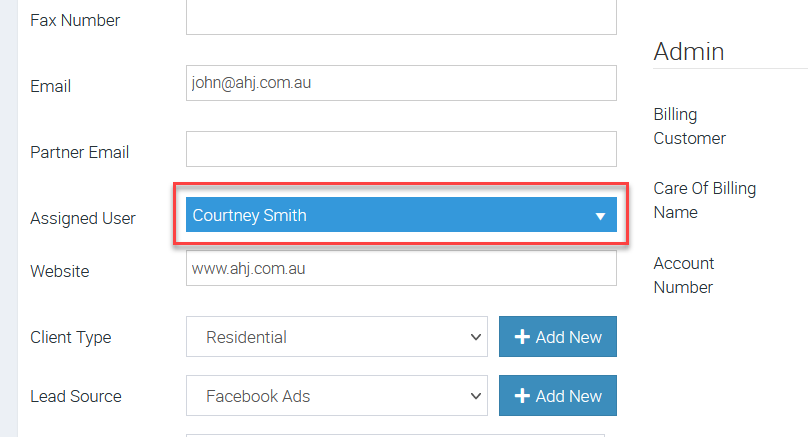Open the Client Type dropdown chevron
The image size is (808, 437).
point(476,337)
